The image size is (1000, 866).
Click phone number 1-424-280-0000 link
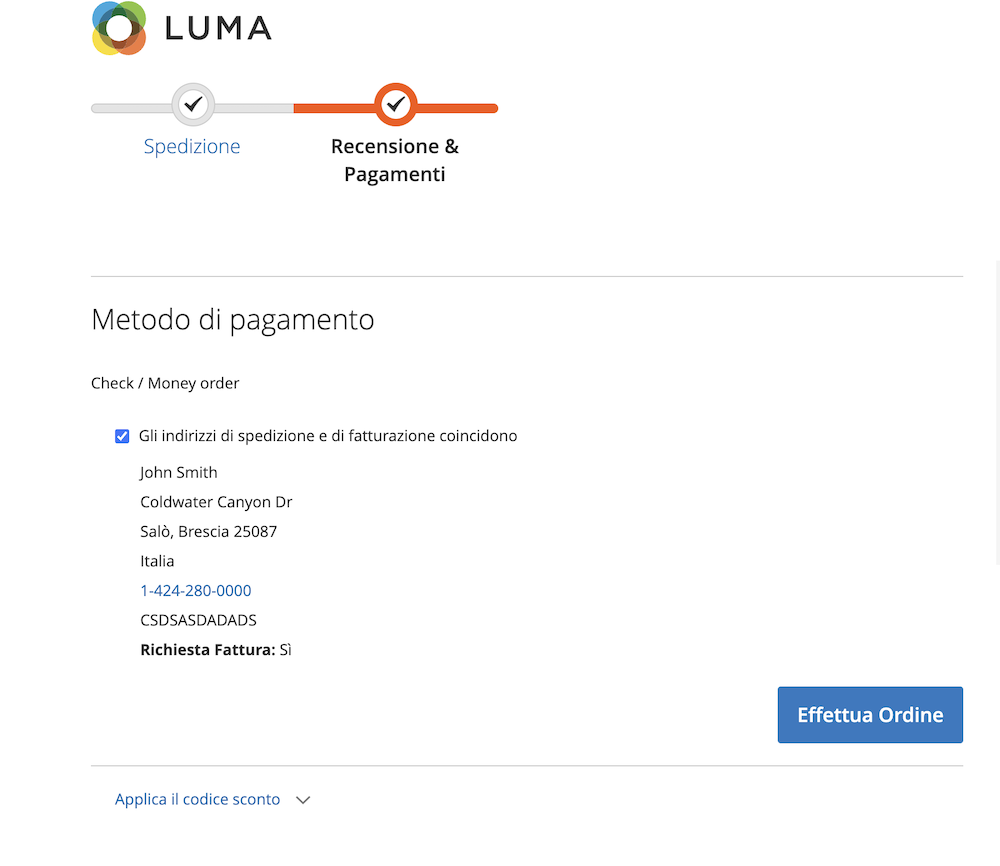(x=196, y=591)
